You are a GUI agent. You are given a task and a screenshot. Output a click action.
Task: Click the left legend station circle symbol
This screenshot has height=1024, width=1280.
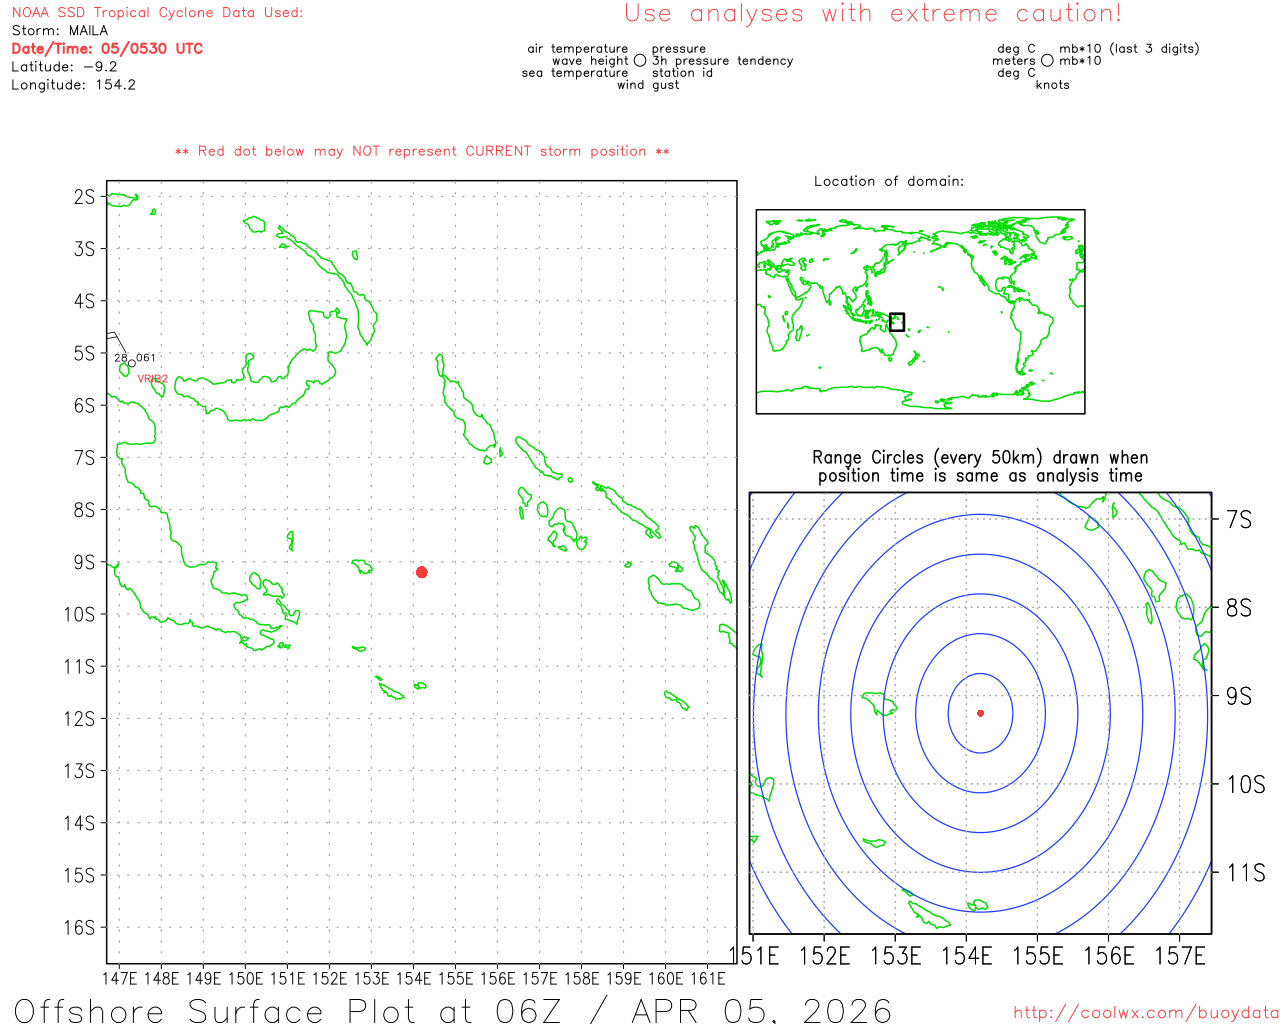pyautogui.click(x=640, y=61)
